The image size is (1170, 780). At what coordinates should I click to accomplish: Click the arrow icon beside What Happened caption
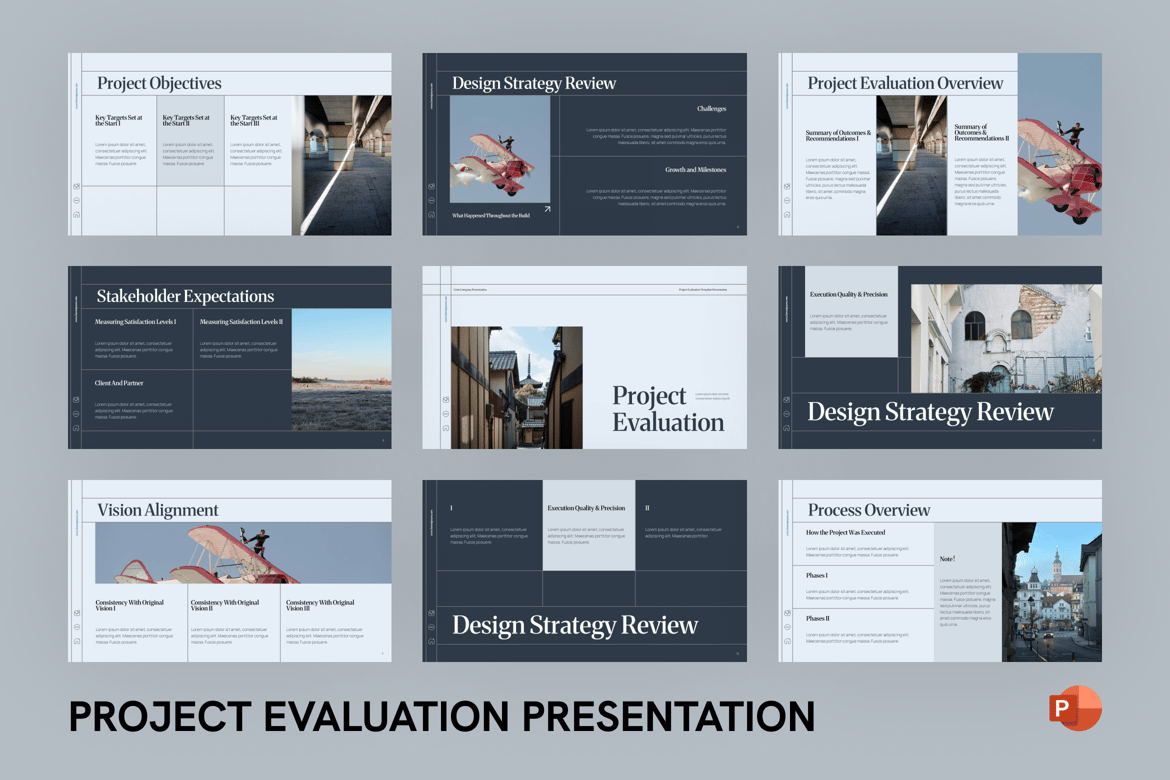pyautogui.click(x=547, y=210)
